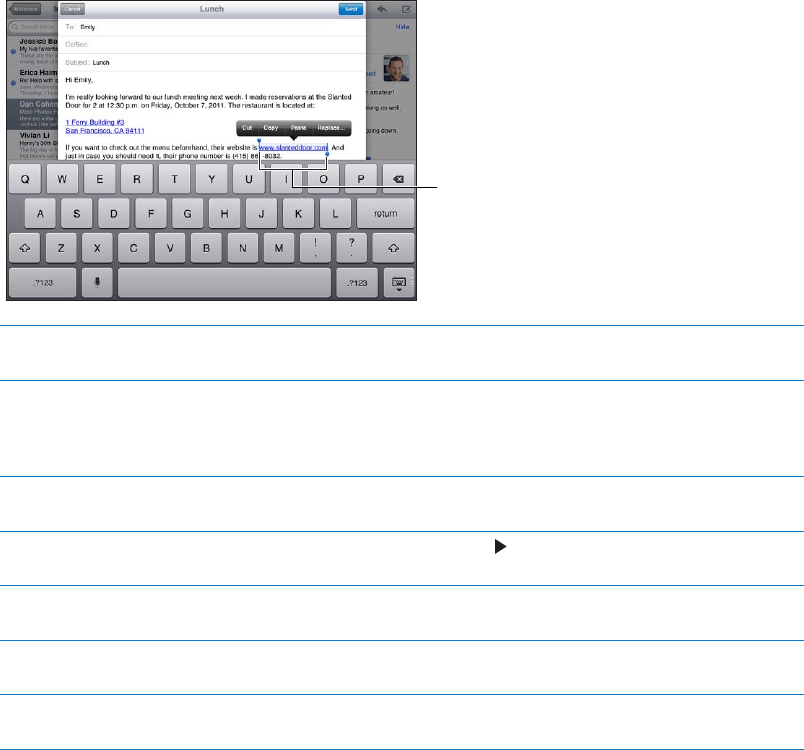Tap the V key
The image size is (804, 750).
point(170,248)
